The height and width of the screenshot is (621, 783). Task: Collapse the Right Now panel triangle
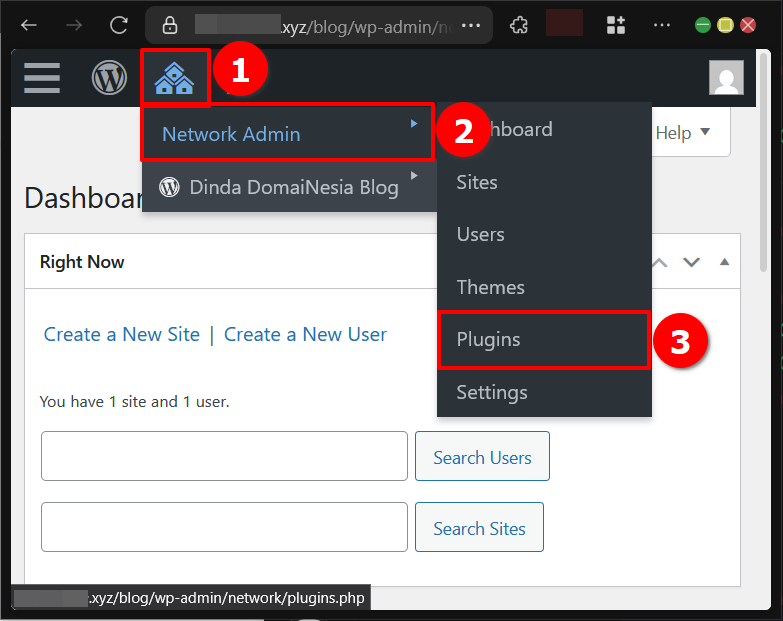(724, 263)
